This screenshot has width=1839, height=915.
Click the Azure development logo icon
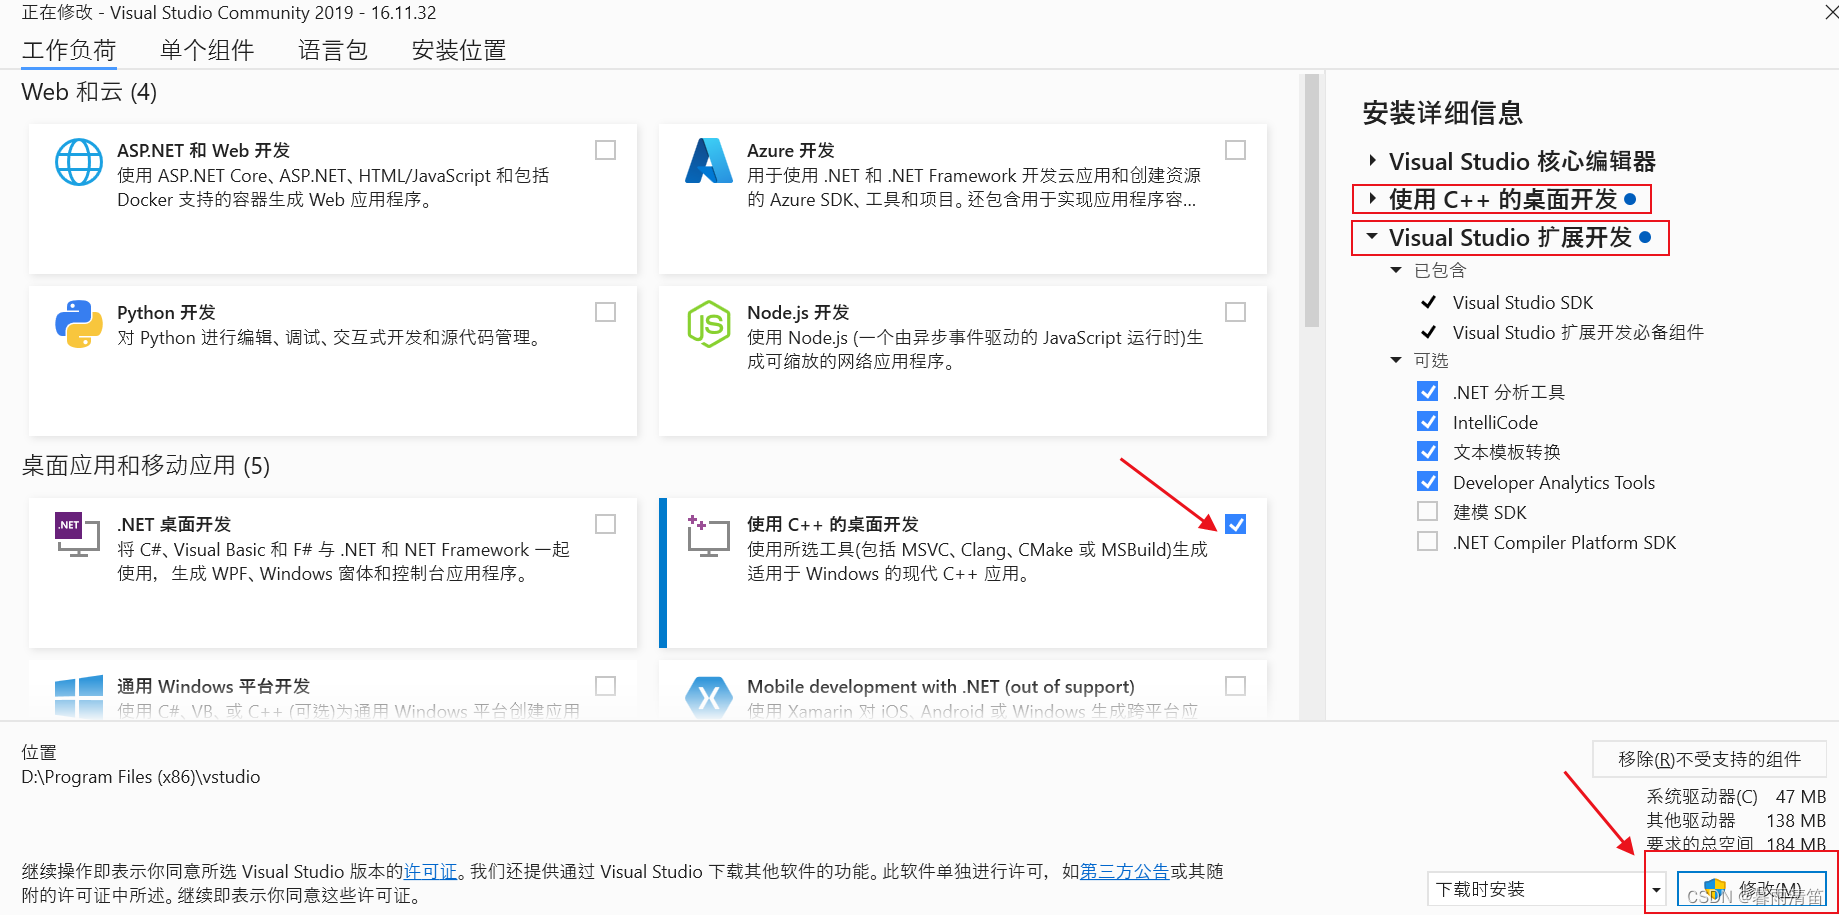coord(709,161)
